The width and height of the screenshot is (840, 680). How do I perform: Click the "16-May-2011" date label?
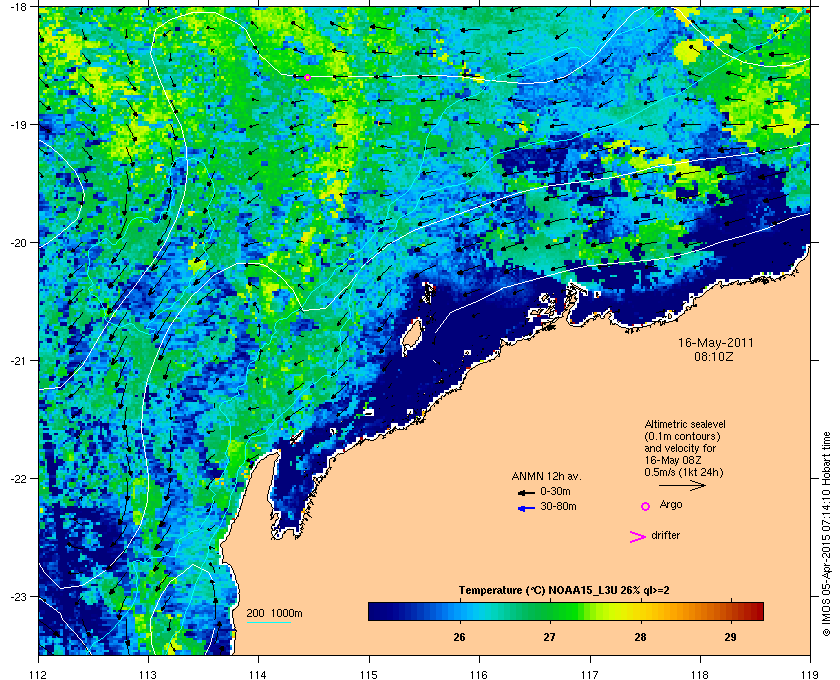716,342
